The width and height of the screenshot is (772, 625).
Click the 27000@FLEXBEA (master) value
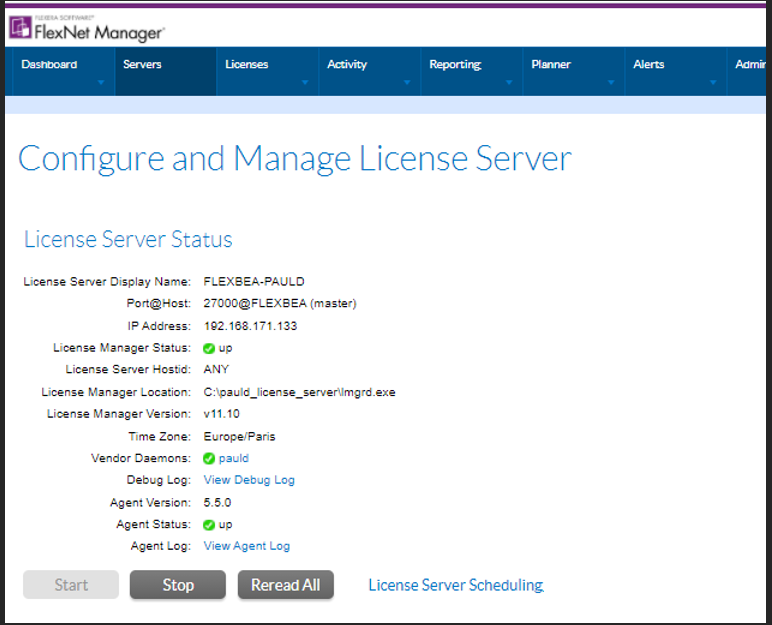280,303
